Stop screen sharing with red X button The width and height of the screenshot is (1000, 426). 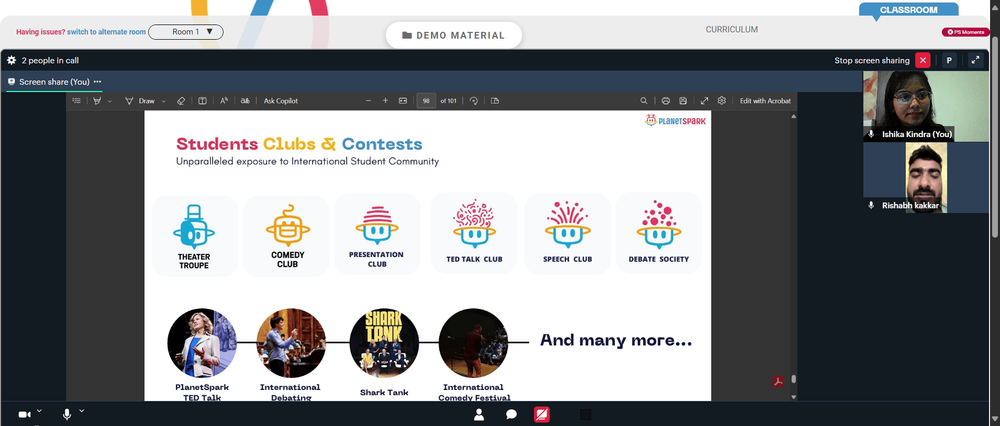[x=922, y=61]
